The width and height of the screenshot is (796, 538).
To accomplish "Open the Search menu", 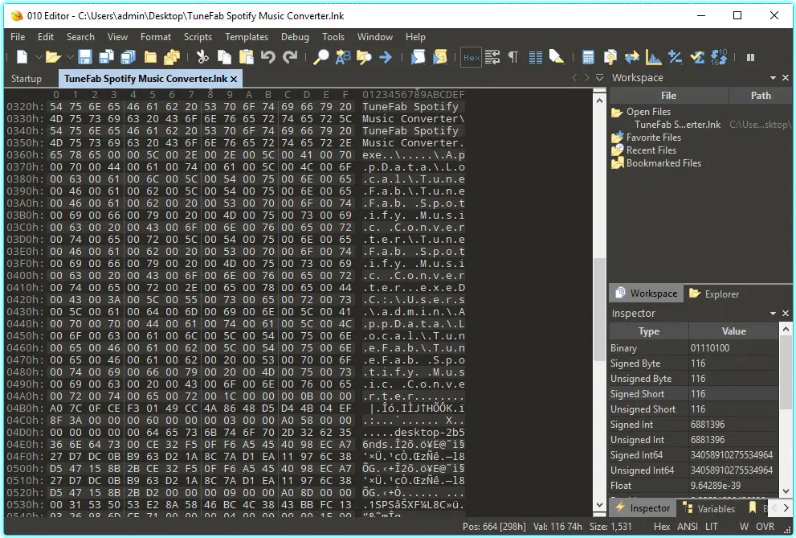I will (80, 37).
